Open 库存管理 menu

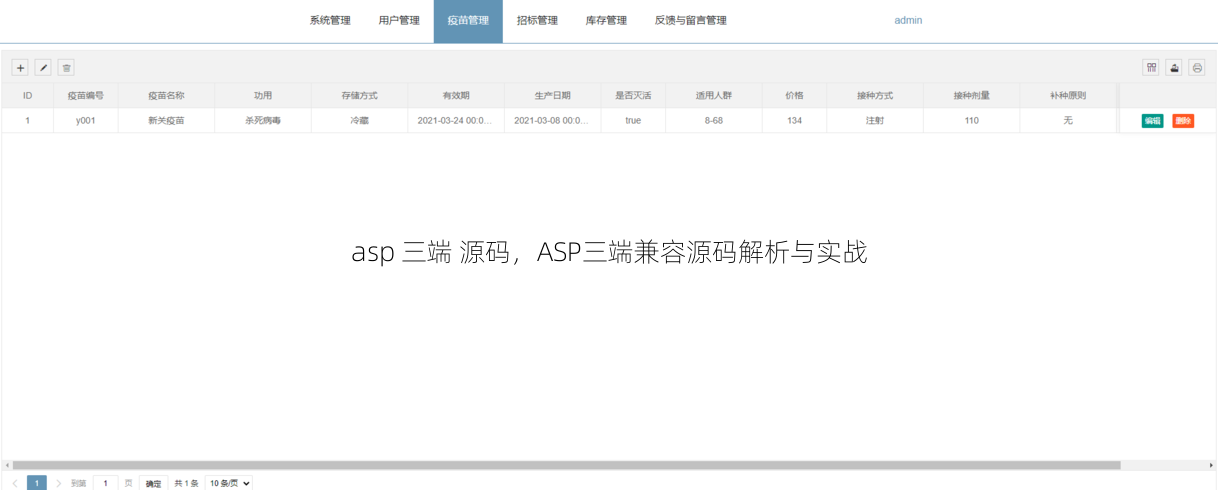tap(606, 20)
